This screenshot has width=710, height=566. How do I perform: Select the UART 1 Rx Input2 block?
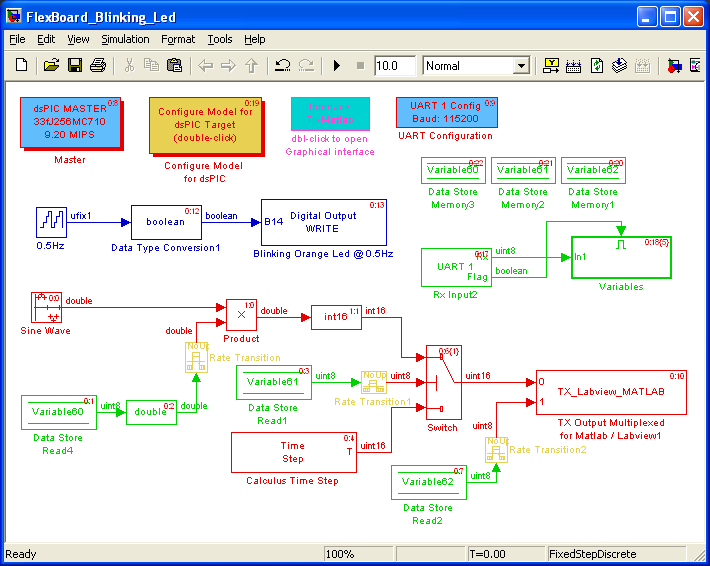[456, 268]
